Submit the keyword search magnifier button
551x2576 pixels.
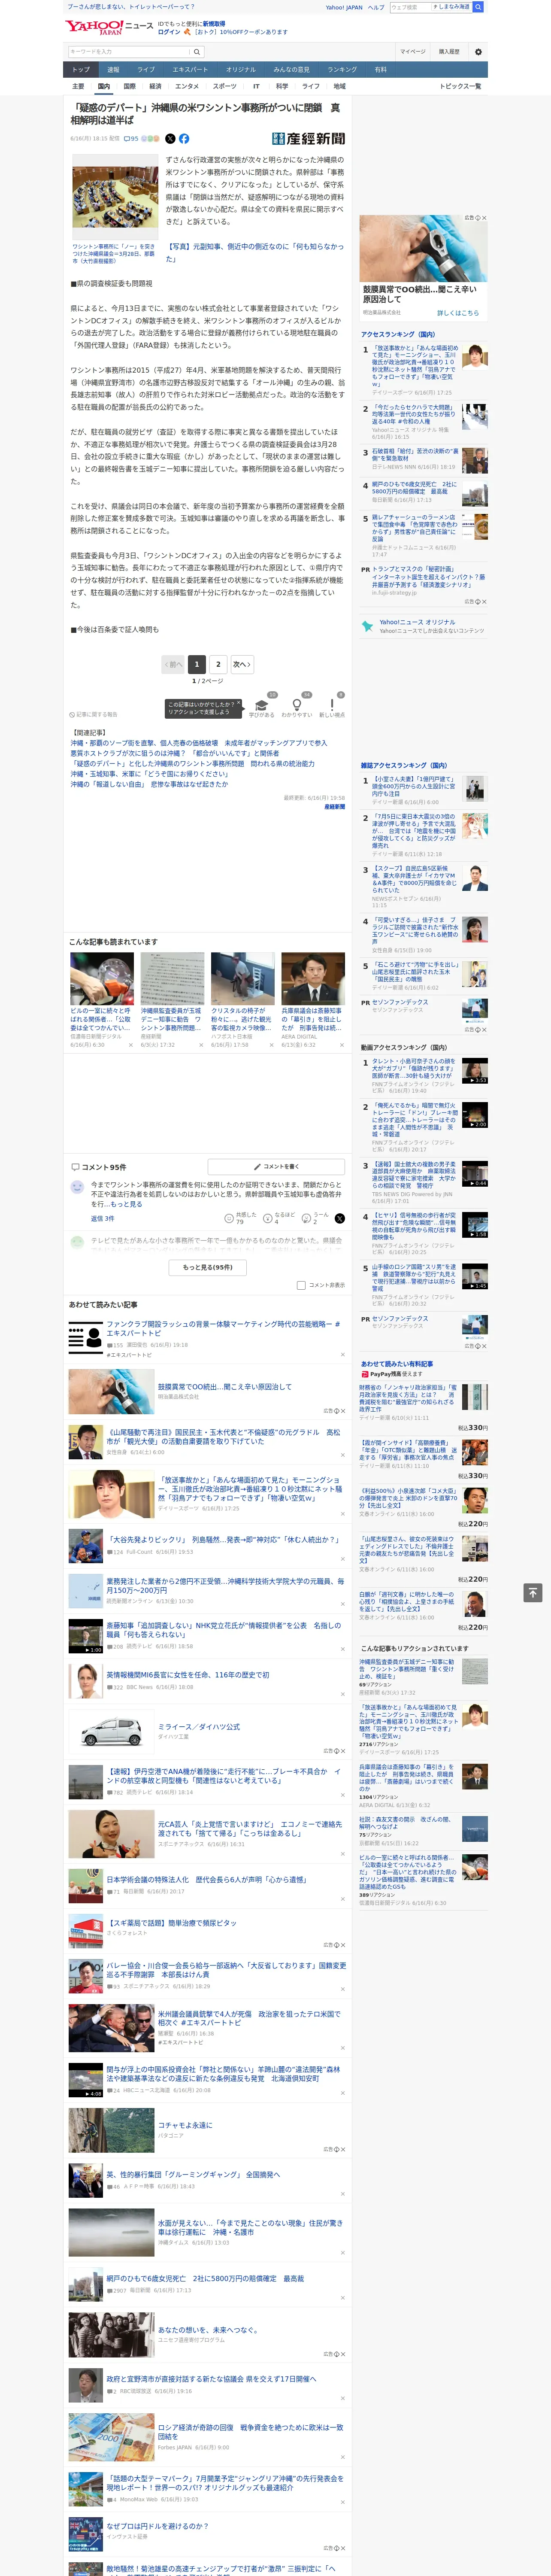tap(197, 51)
